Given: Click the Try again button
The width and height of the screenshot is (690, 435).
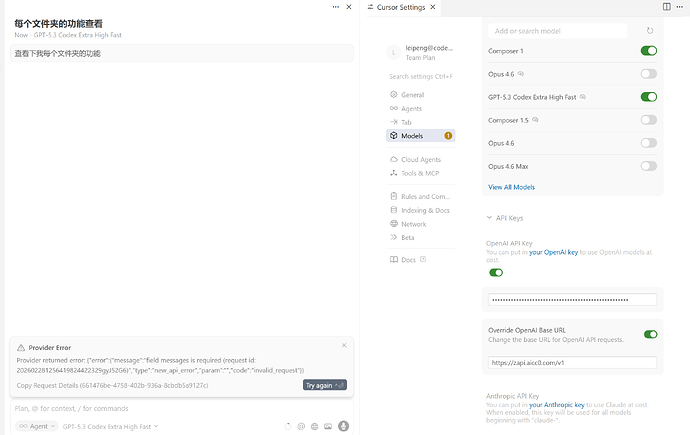Looking at the screenshot, I should 325,385.
